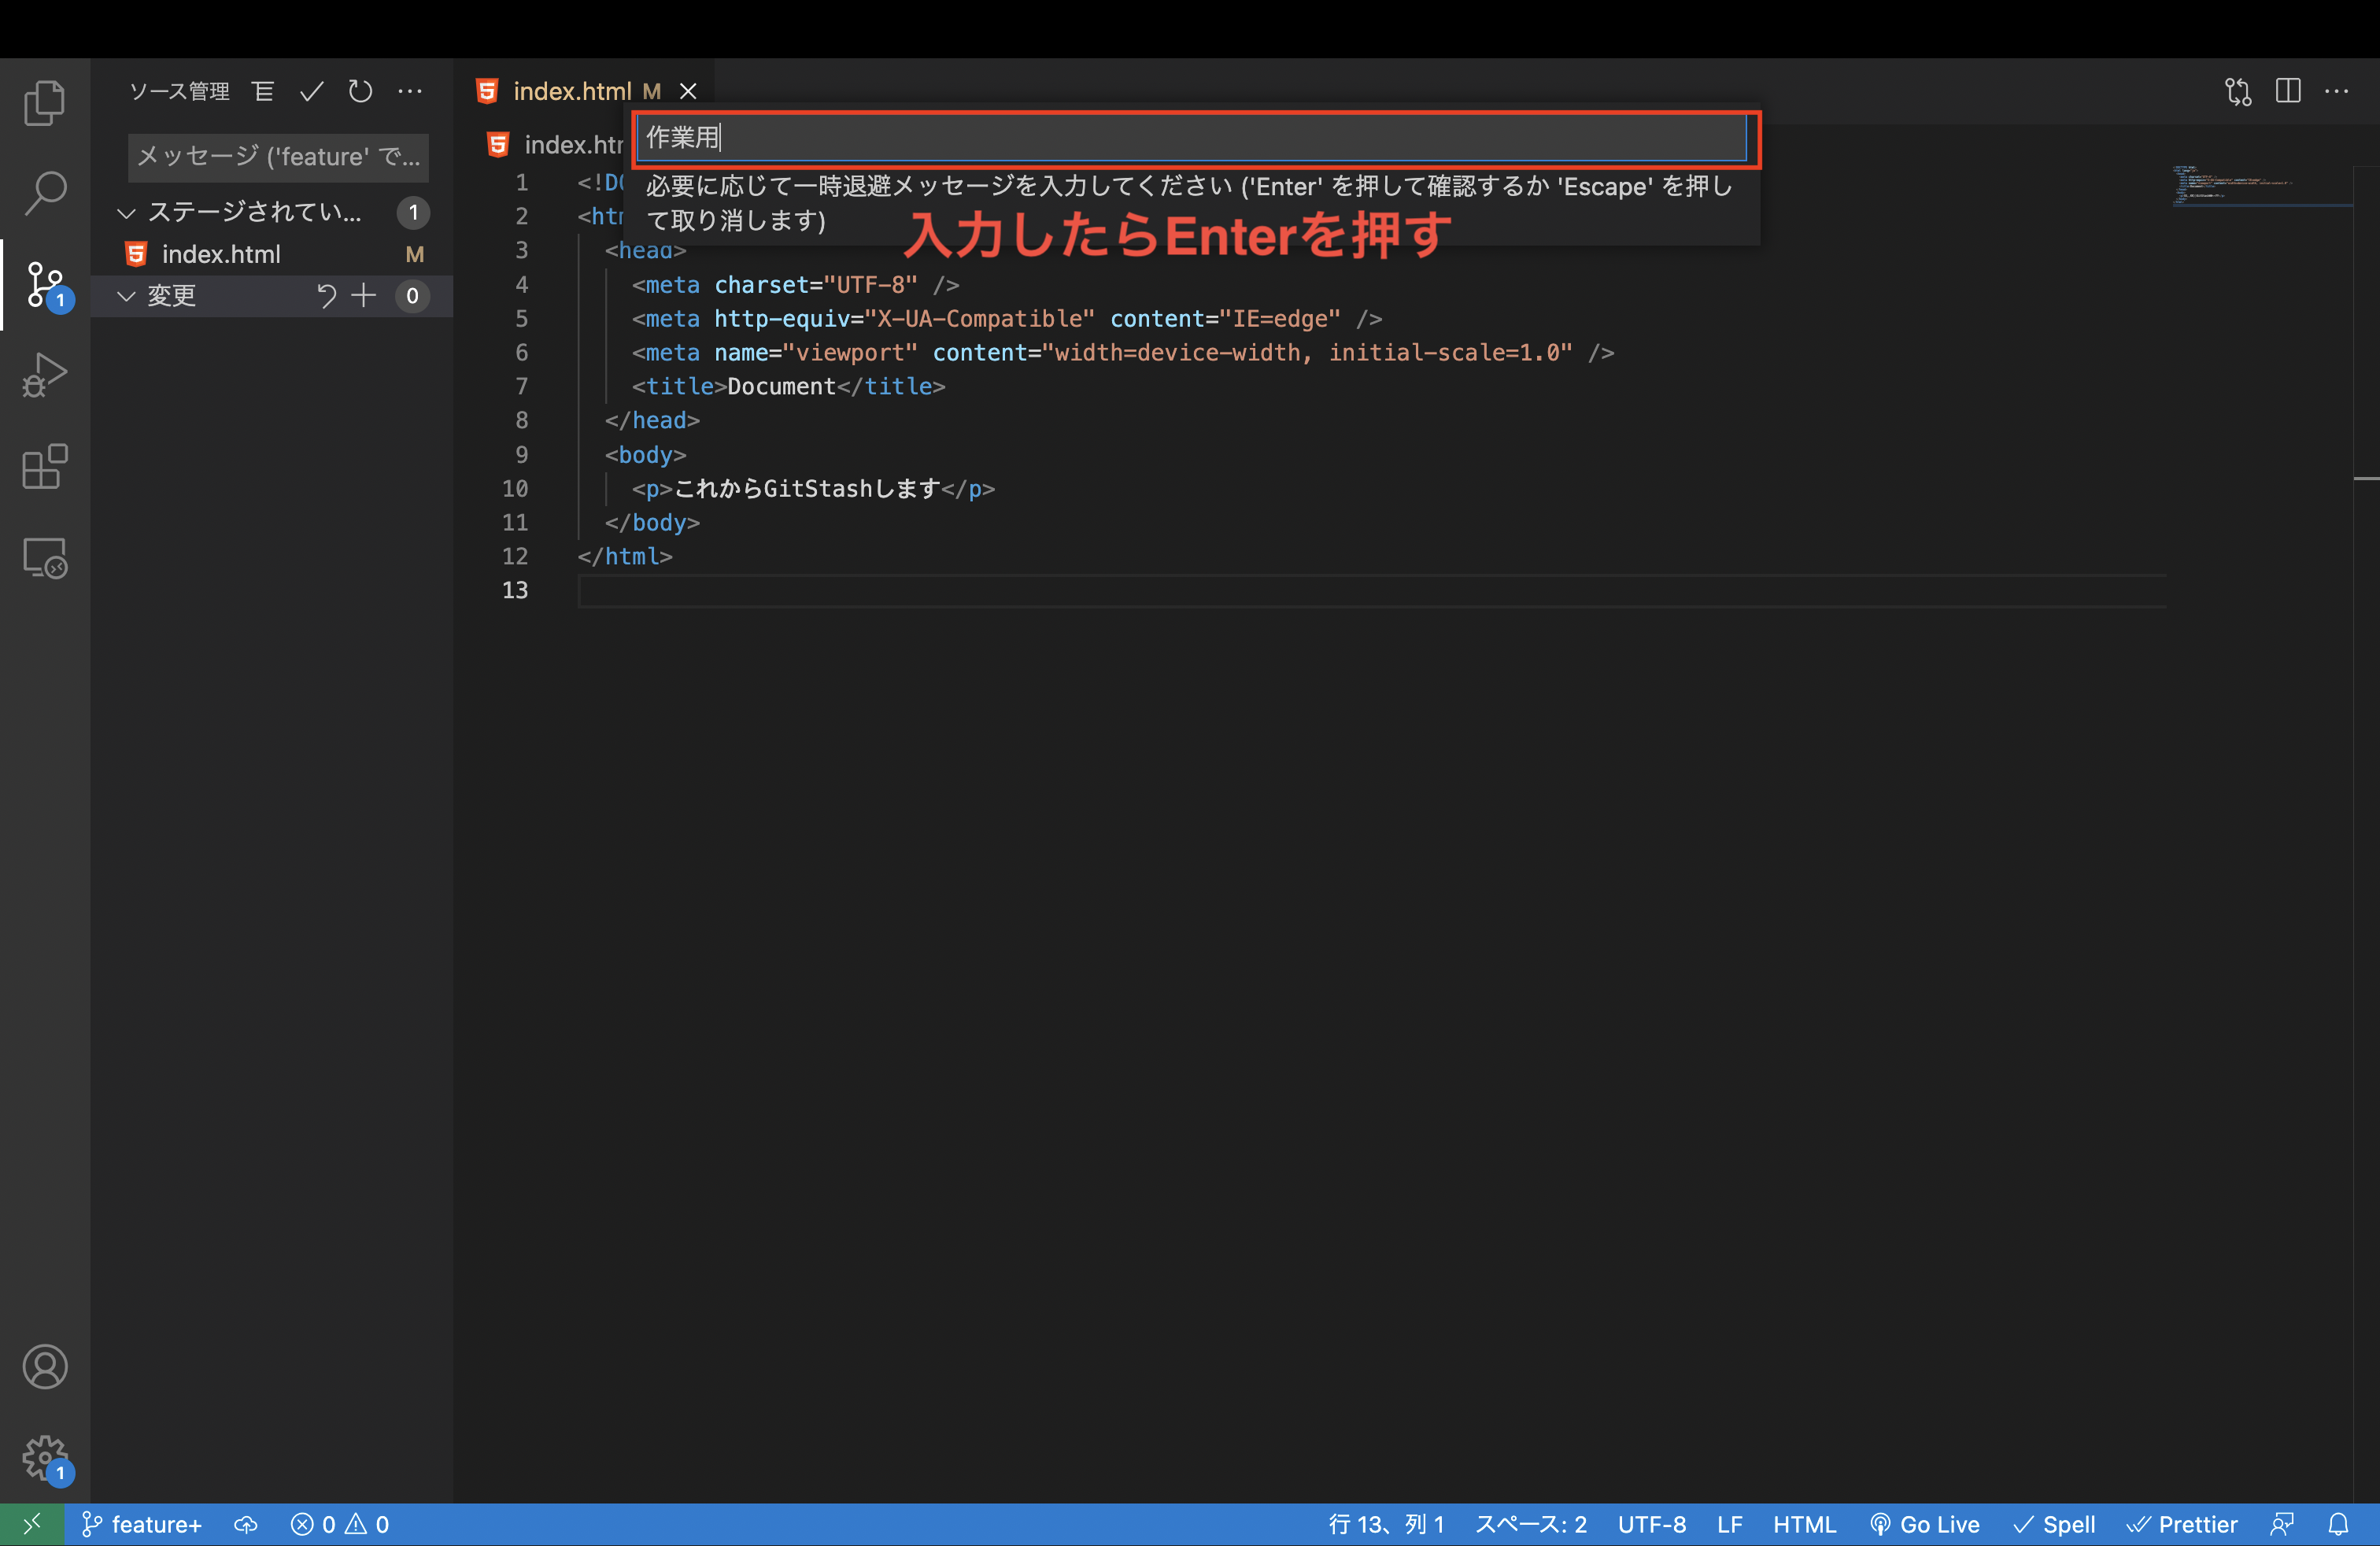
Task: Toggle Spell checking in the status bar
Action: [2054, 1523]
